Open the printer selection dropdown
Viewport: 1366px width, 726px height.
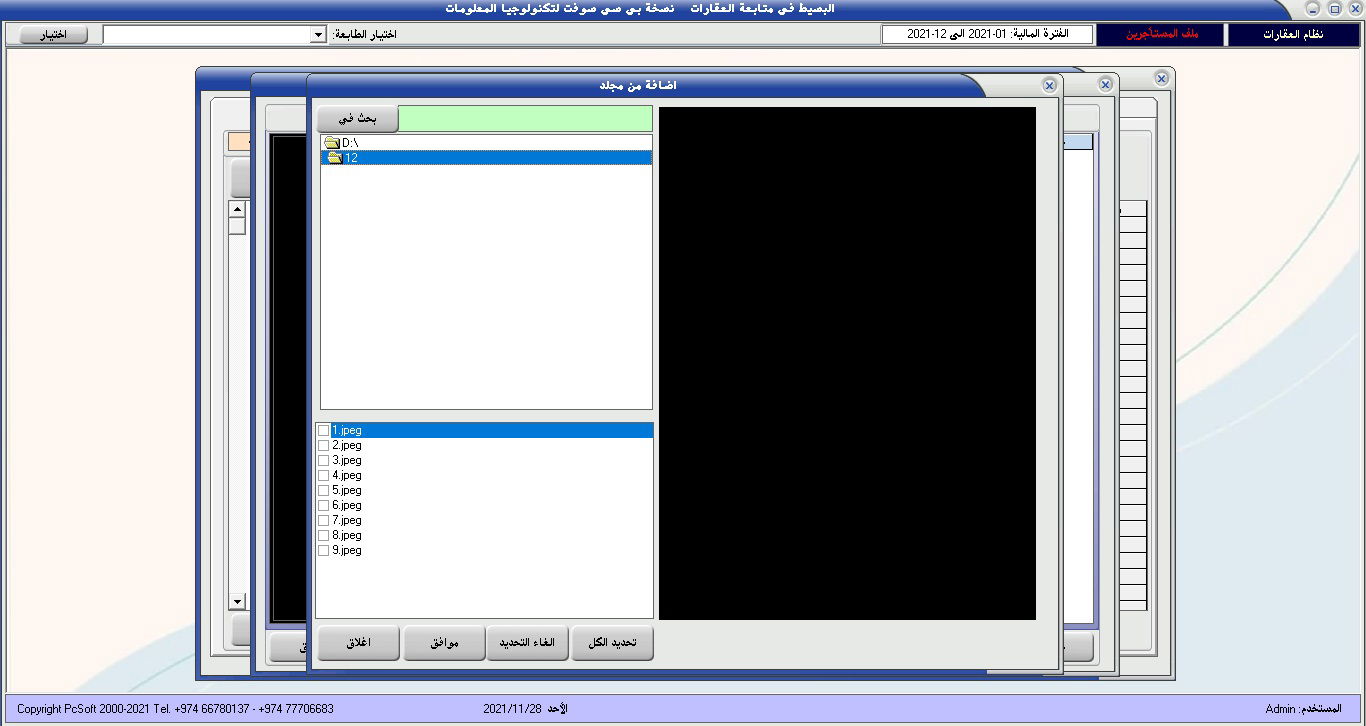point(318,35)
